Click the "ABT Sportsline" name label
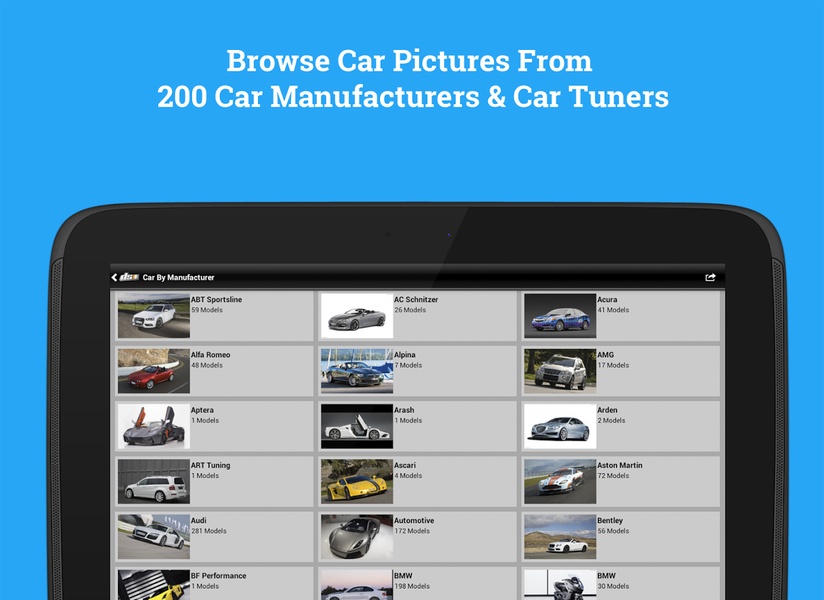The height and width of the screenshot is (600, 824). click(217, 299)
